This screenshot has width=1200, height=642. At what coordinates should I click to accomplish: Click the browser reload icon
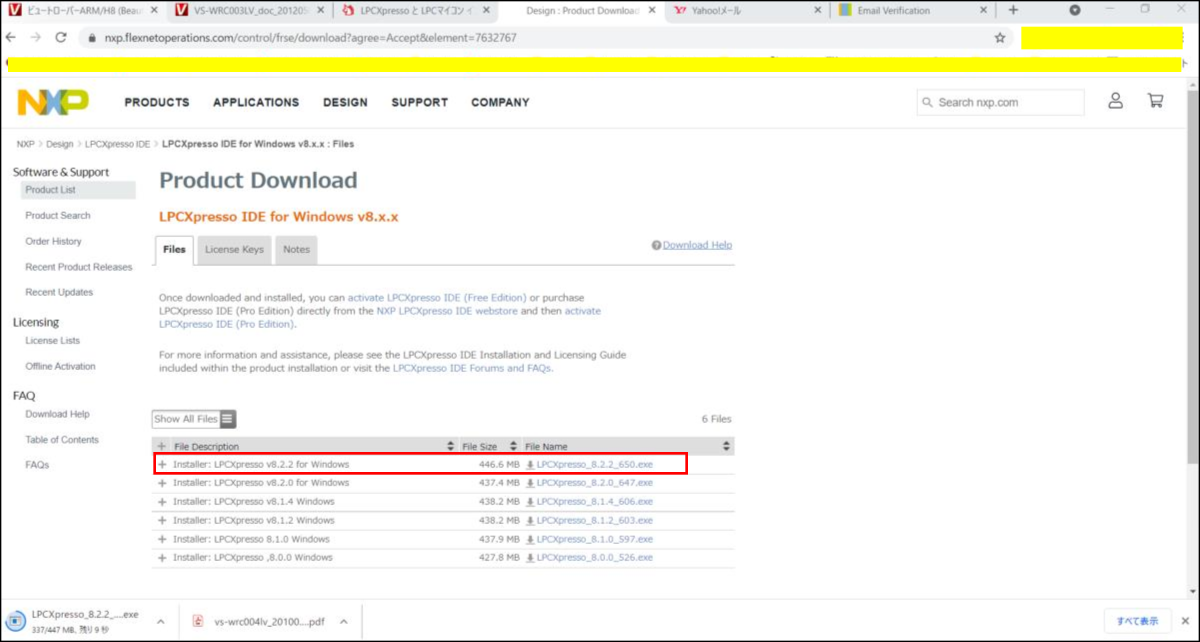pos(61,38)
